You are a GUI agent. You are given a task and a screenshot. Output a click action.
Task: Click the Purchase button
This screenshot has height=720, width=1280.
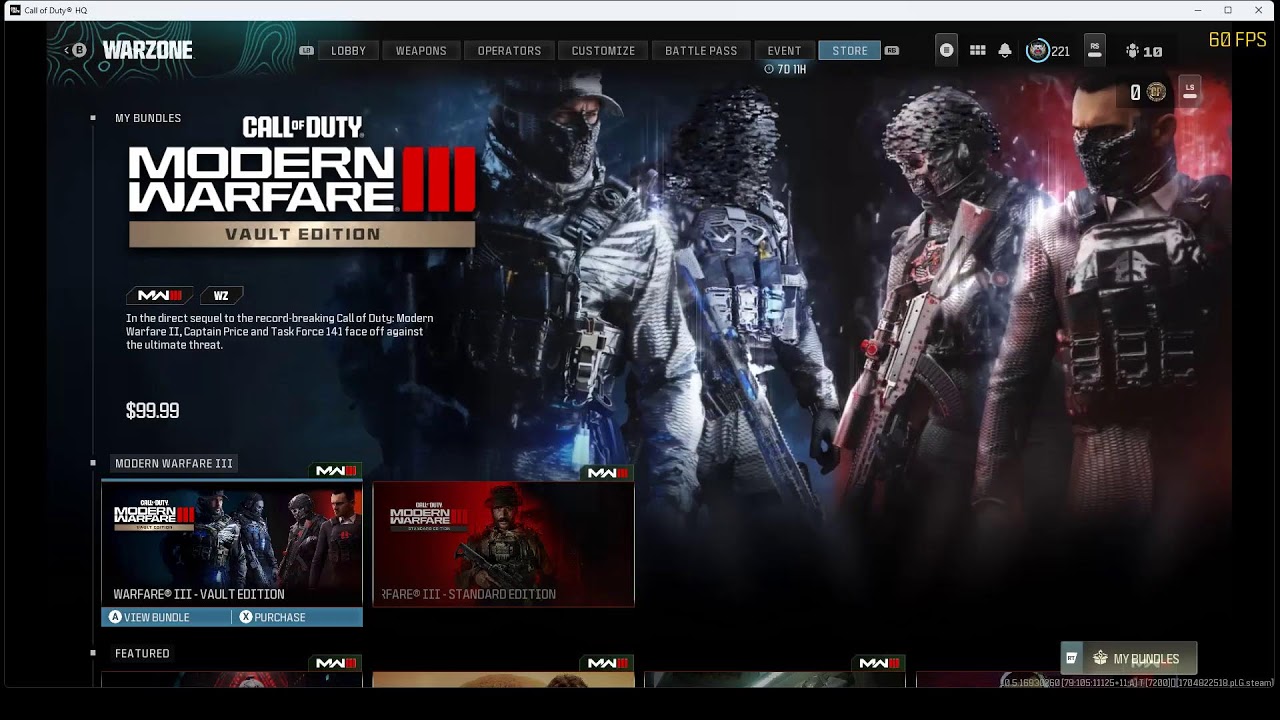tap(298, 617)
